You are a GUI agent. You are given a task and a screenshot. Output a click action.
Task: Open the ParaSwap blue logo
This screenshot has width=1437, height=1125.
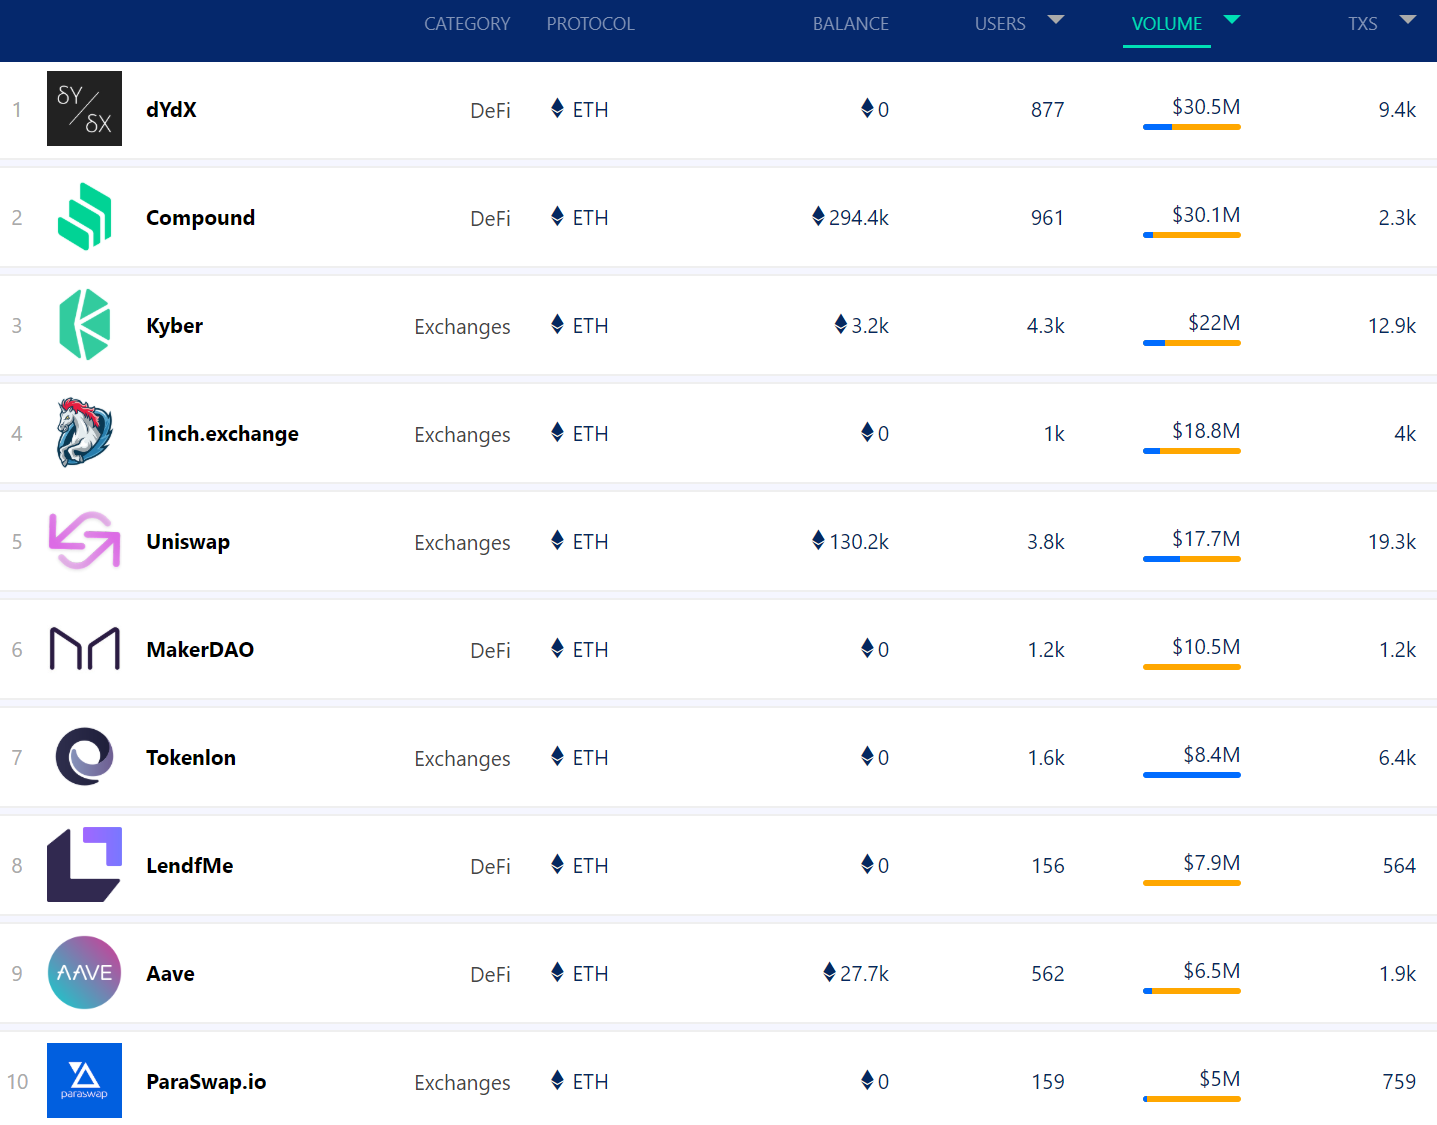[84, 1080]
